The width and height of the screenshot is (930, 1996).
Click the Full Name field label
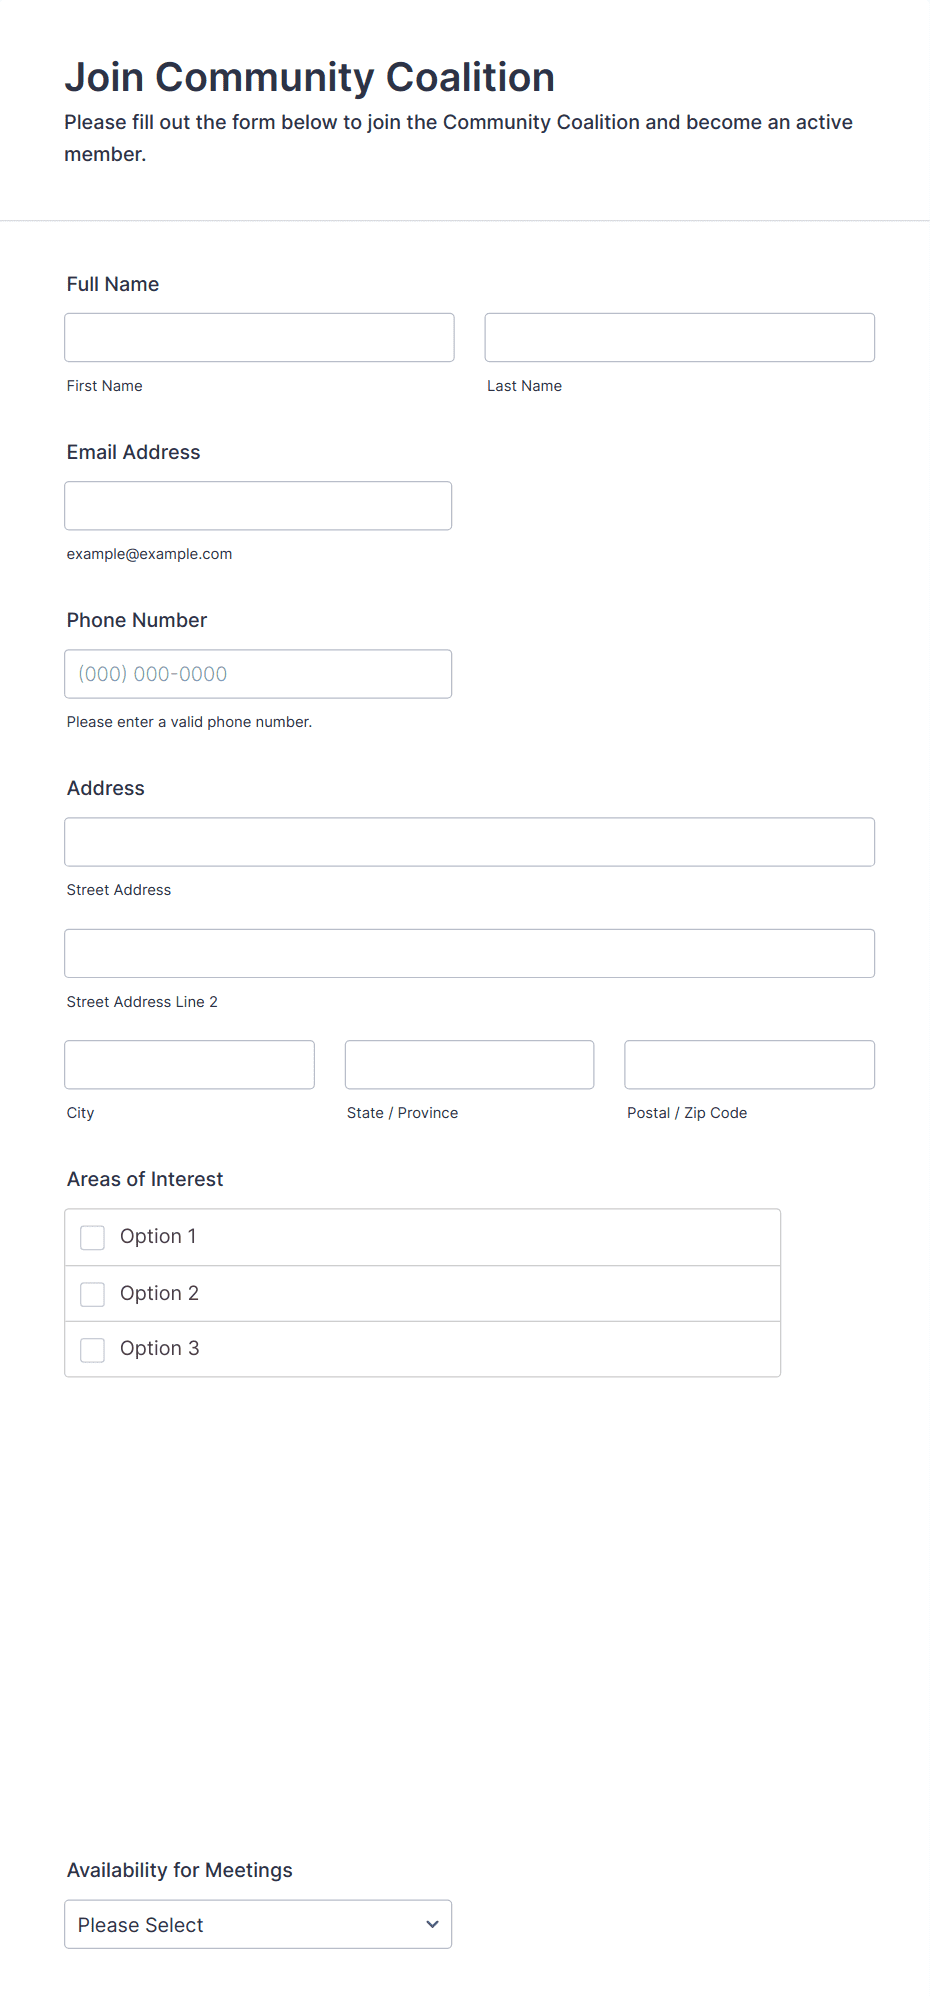click(x=113, y=284)
